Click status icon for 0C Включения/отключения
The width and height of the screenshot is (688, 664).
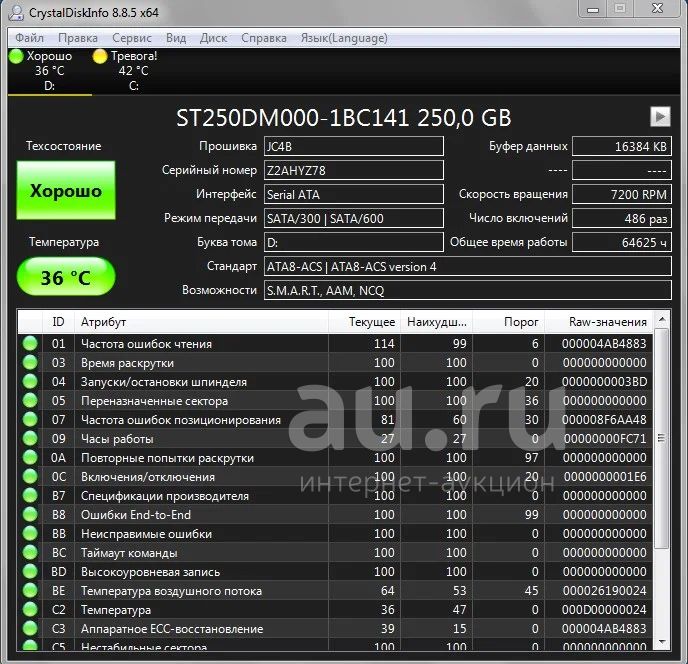click(30, 476)
